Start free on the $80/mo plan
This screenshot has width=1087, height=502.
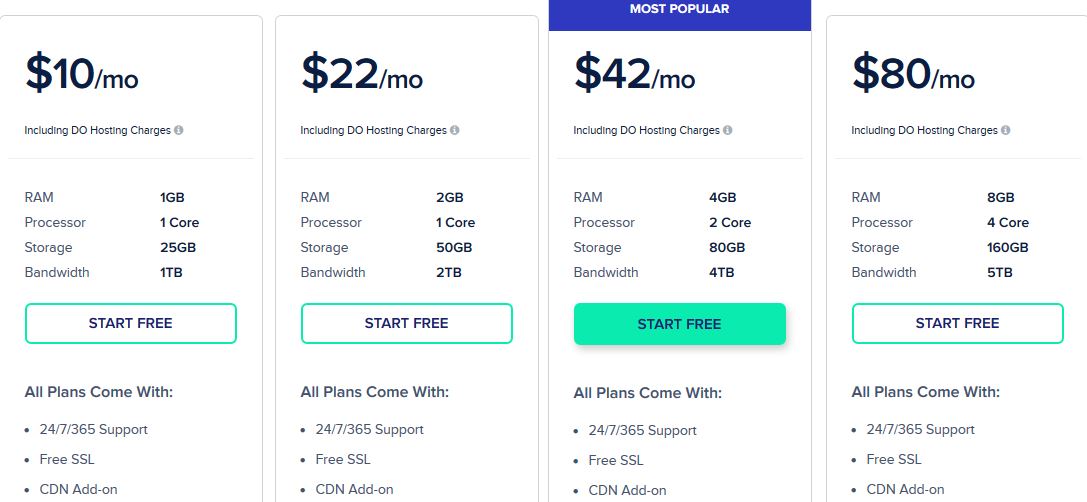tap(957, 323)
